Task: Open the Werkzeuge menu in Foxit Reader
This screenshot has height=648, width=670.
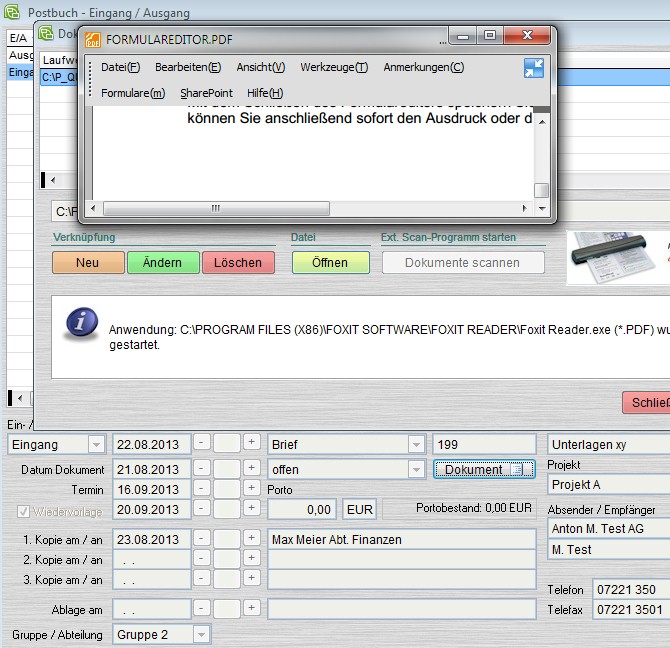Action: 334,67
